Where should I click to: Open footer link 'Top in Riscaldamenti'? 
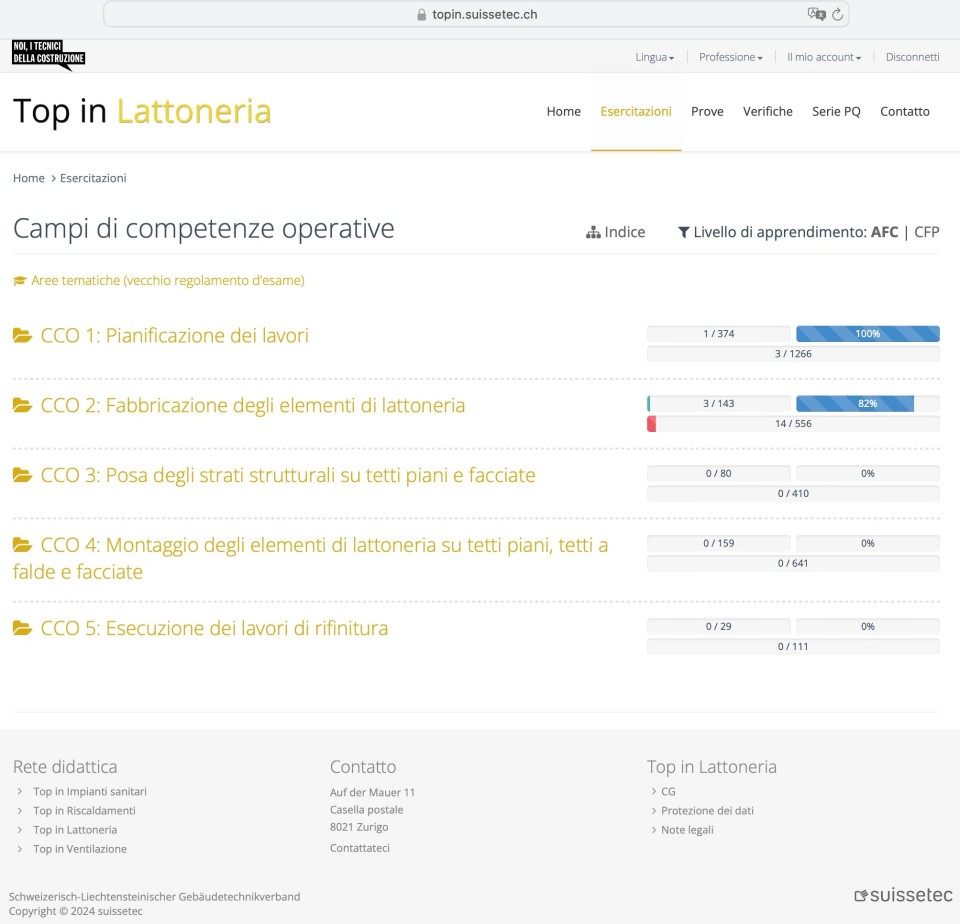tap(84, 811)
